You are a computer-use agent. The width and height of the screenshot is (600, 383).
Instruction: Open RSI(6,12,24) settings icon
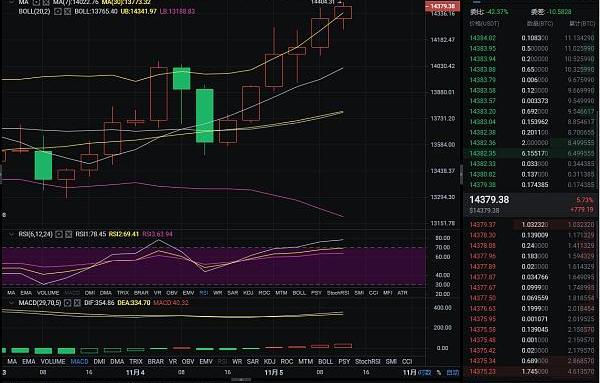tap(59, 234)
